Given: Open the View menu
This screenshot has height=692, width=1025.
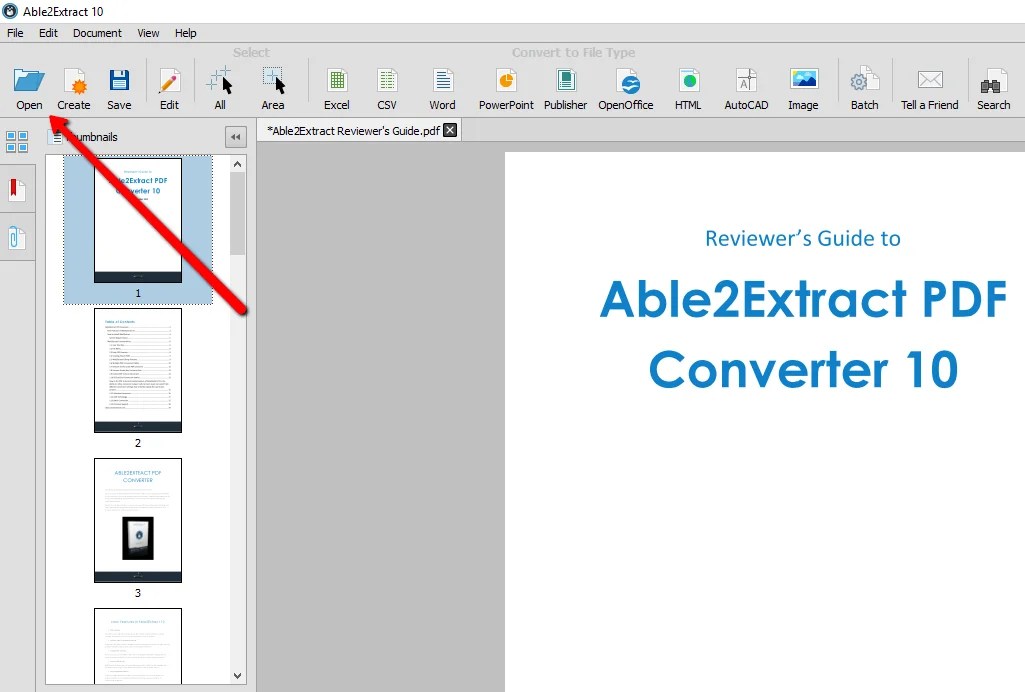Looking at the screenshot, I should click(148, 33).
